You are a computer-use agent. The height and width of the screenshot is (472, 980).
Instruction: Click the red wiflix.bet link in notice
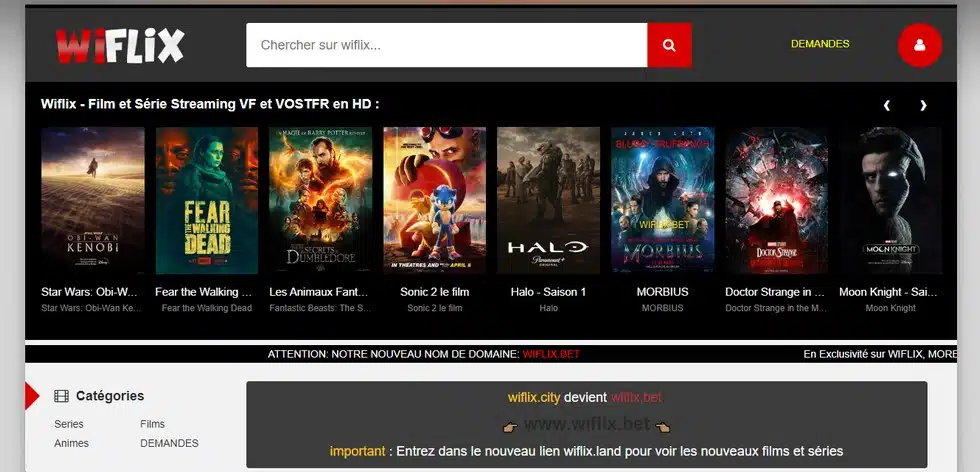coord(636,398)
